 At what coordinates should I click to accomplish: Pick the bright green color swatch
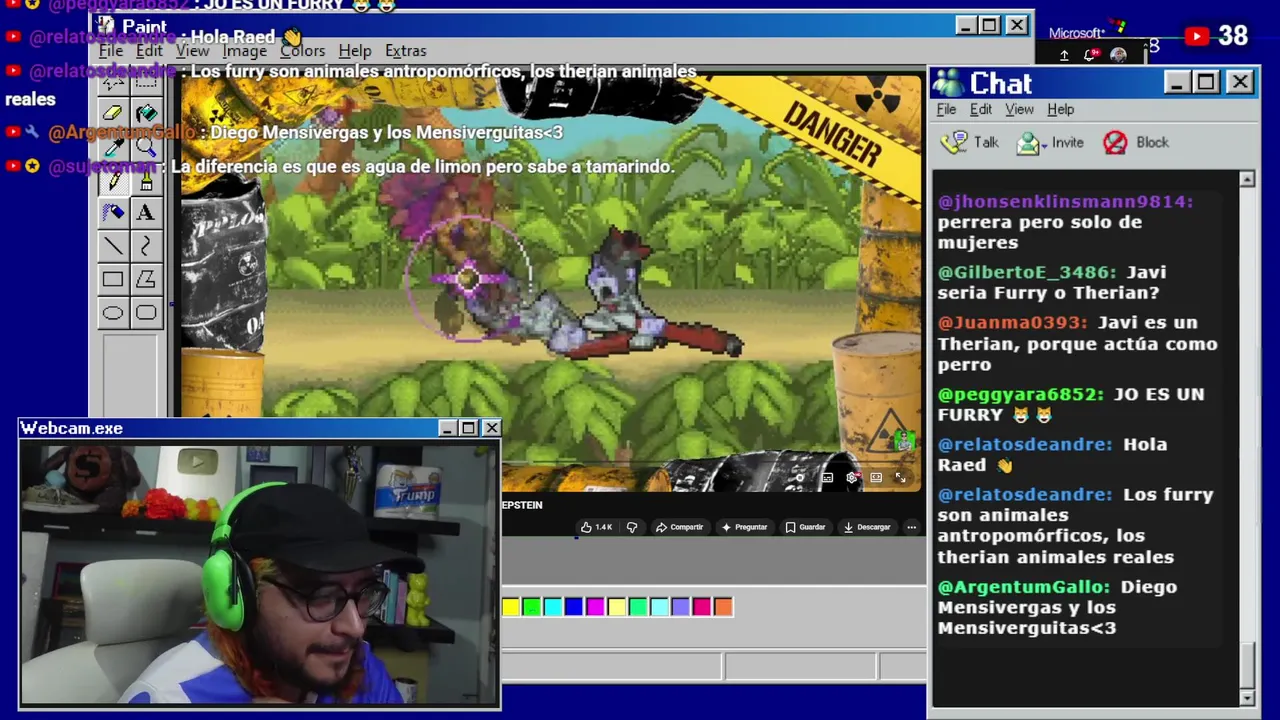tap(532, 606)
